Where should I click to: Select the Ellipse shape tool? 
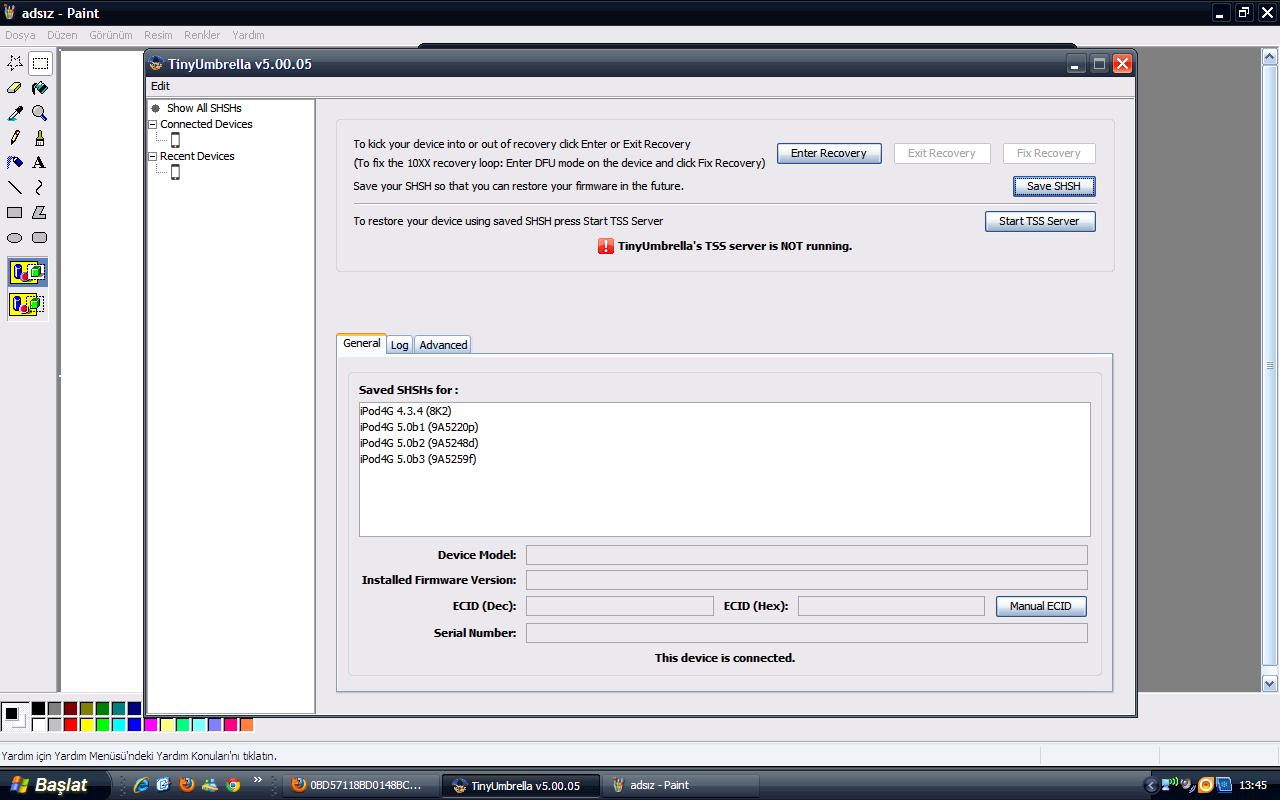pos(15,238)
